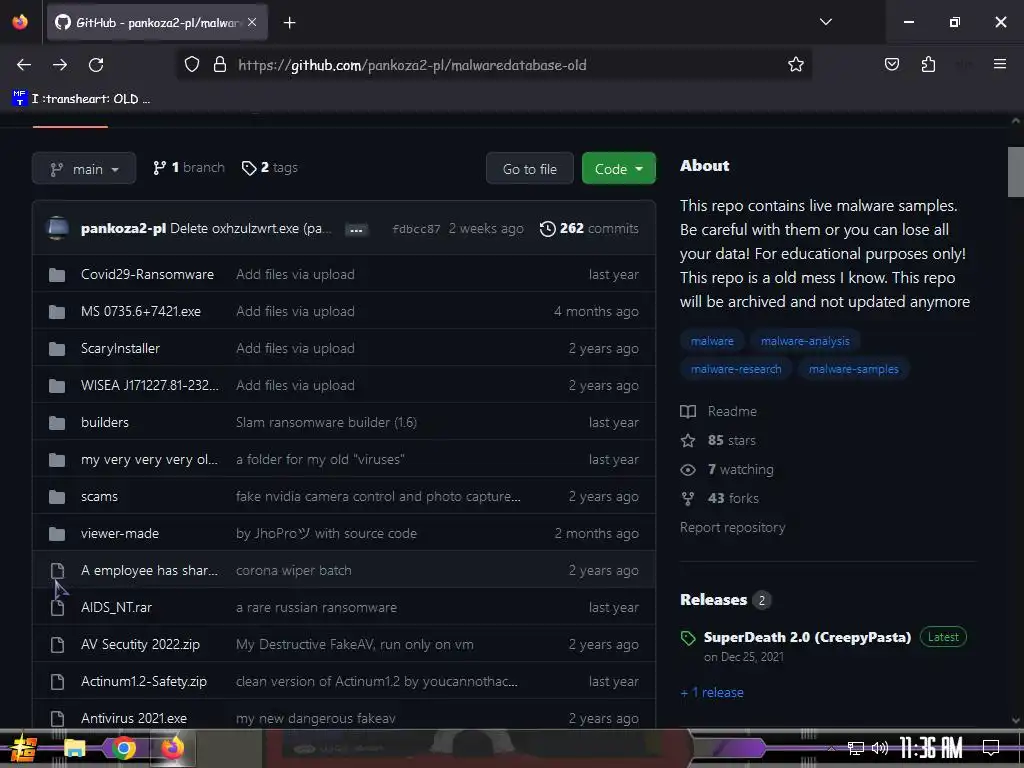Open the tracking protection shield icon
This screenshot has width=1024, height=768.
tap(191, 65)
